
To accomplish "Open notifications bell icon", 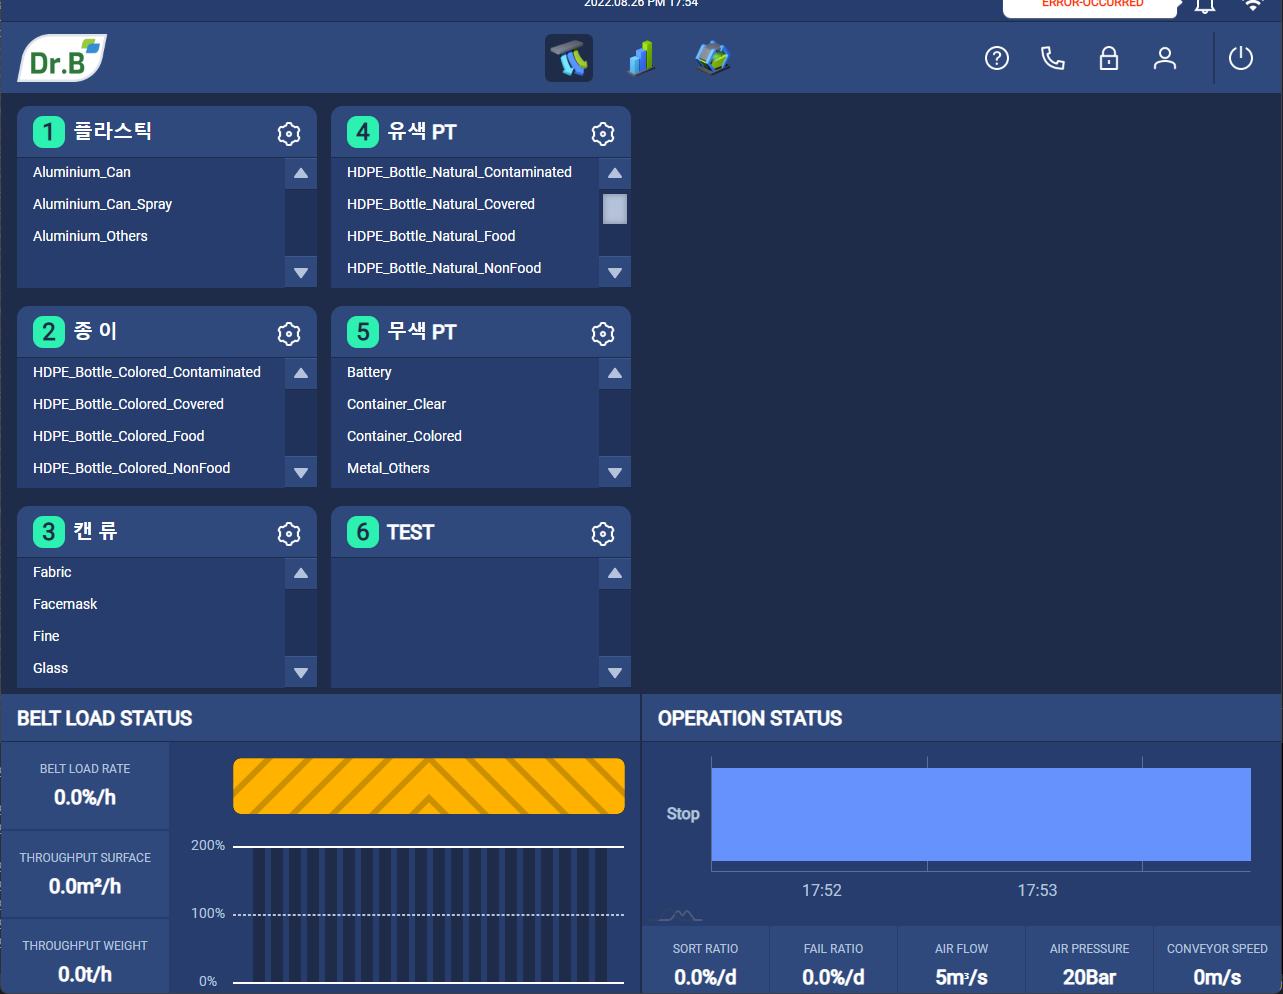I will coord(1205,6).
